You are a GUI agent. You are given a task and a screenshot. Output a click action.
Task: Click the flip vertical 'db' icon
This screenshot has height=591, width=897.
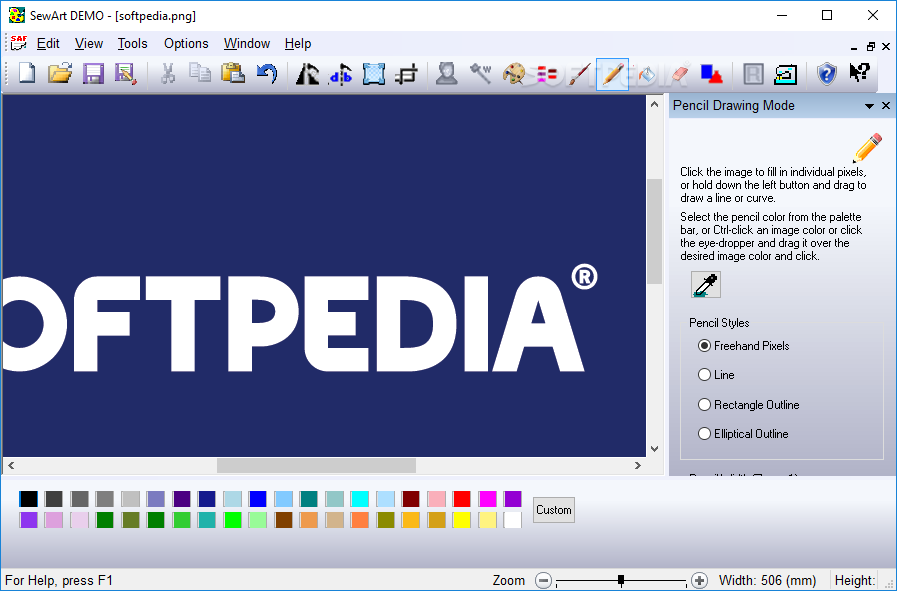[340, 74]
